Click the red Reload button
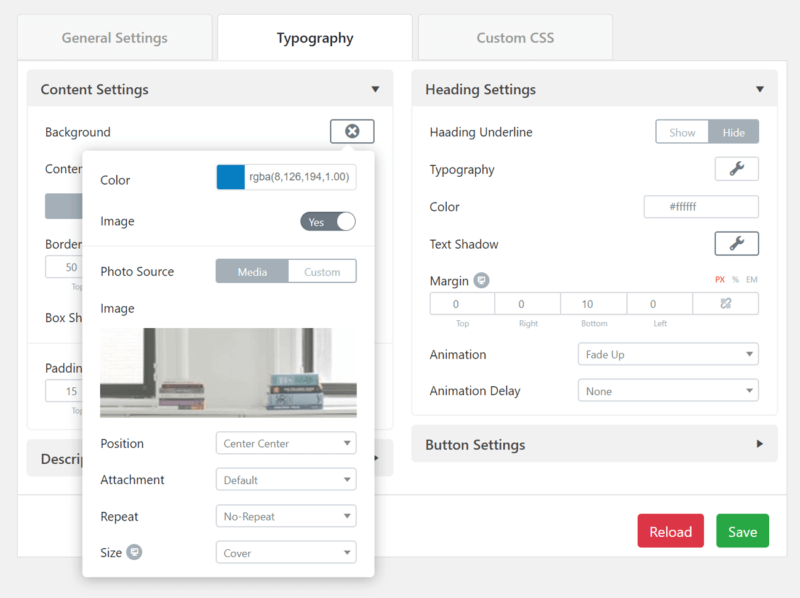The height and width of the screenshot is (598, 800). pos(670,531)
